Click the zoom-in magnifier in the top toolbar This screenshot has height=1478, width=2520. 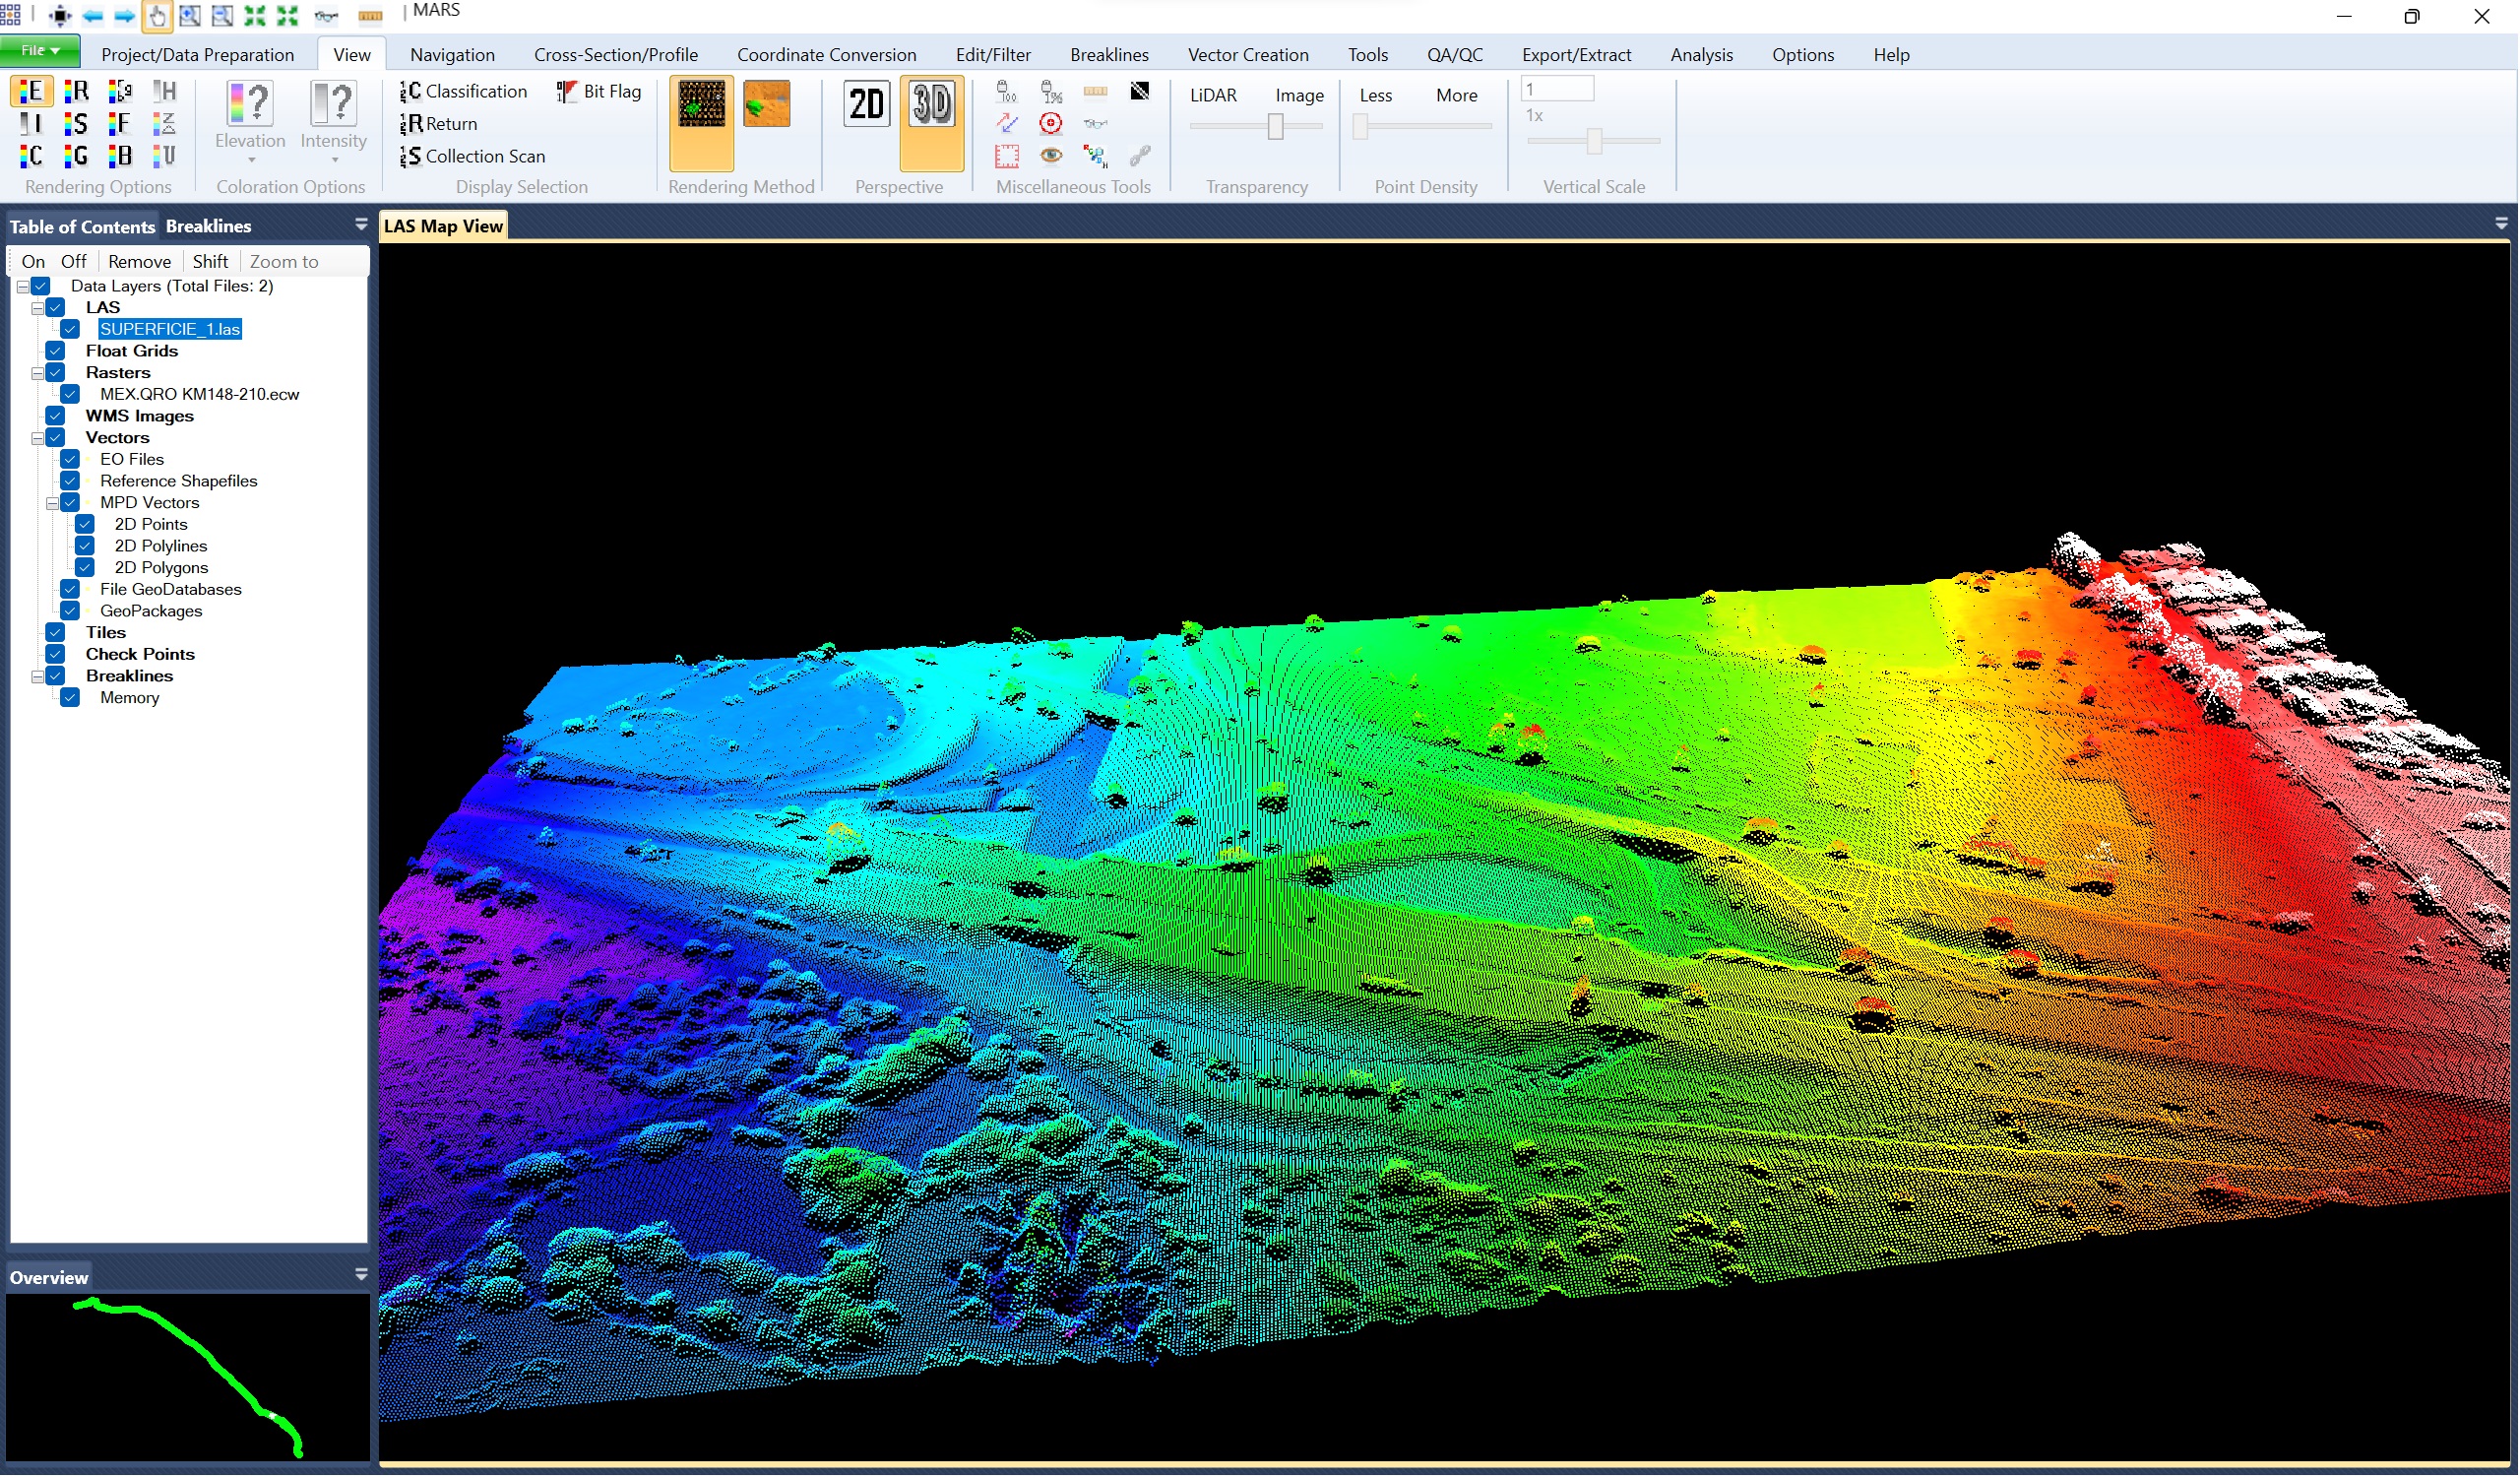pyautogui.click(x=189, y=15)
